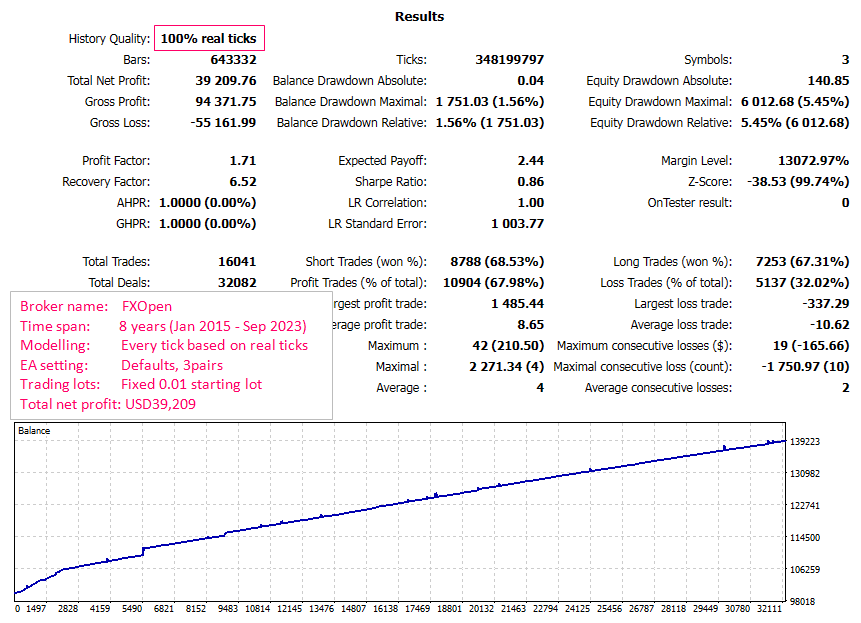Screen dimensions: 861x623
Task: Click average profit trade value 8.65
Action: click(530, 324)
